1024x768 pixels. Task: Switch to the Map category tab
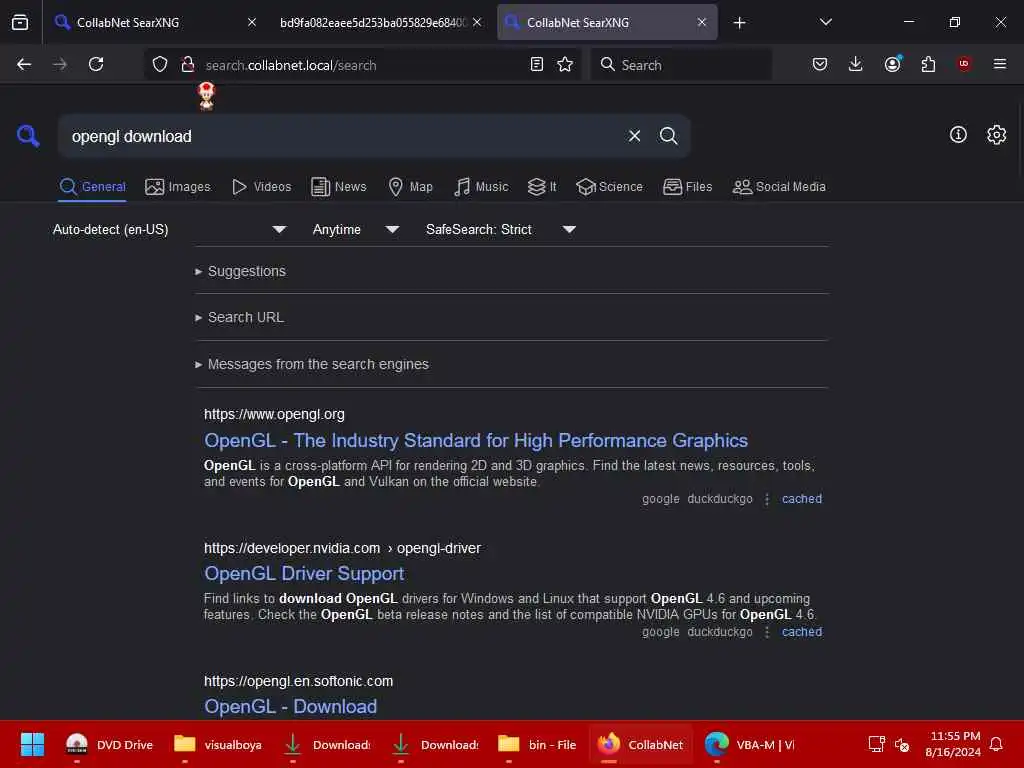click(410, 187)
